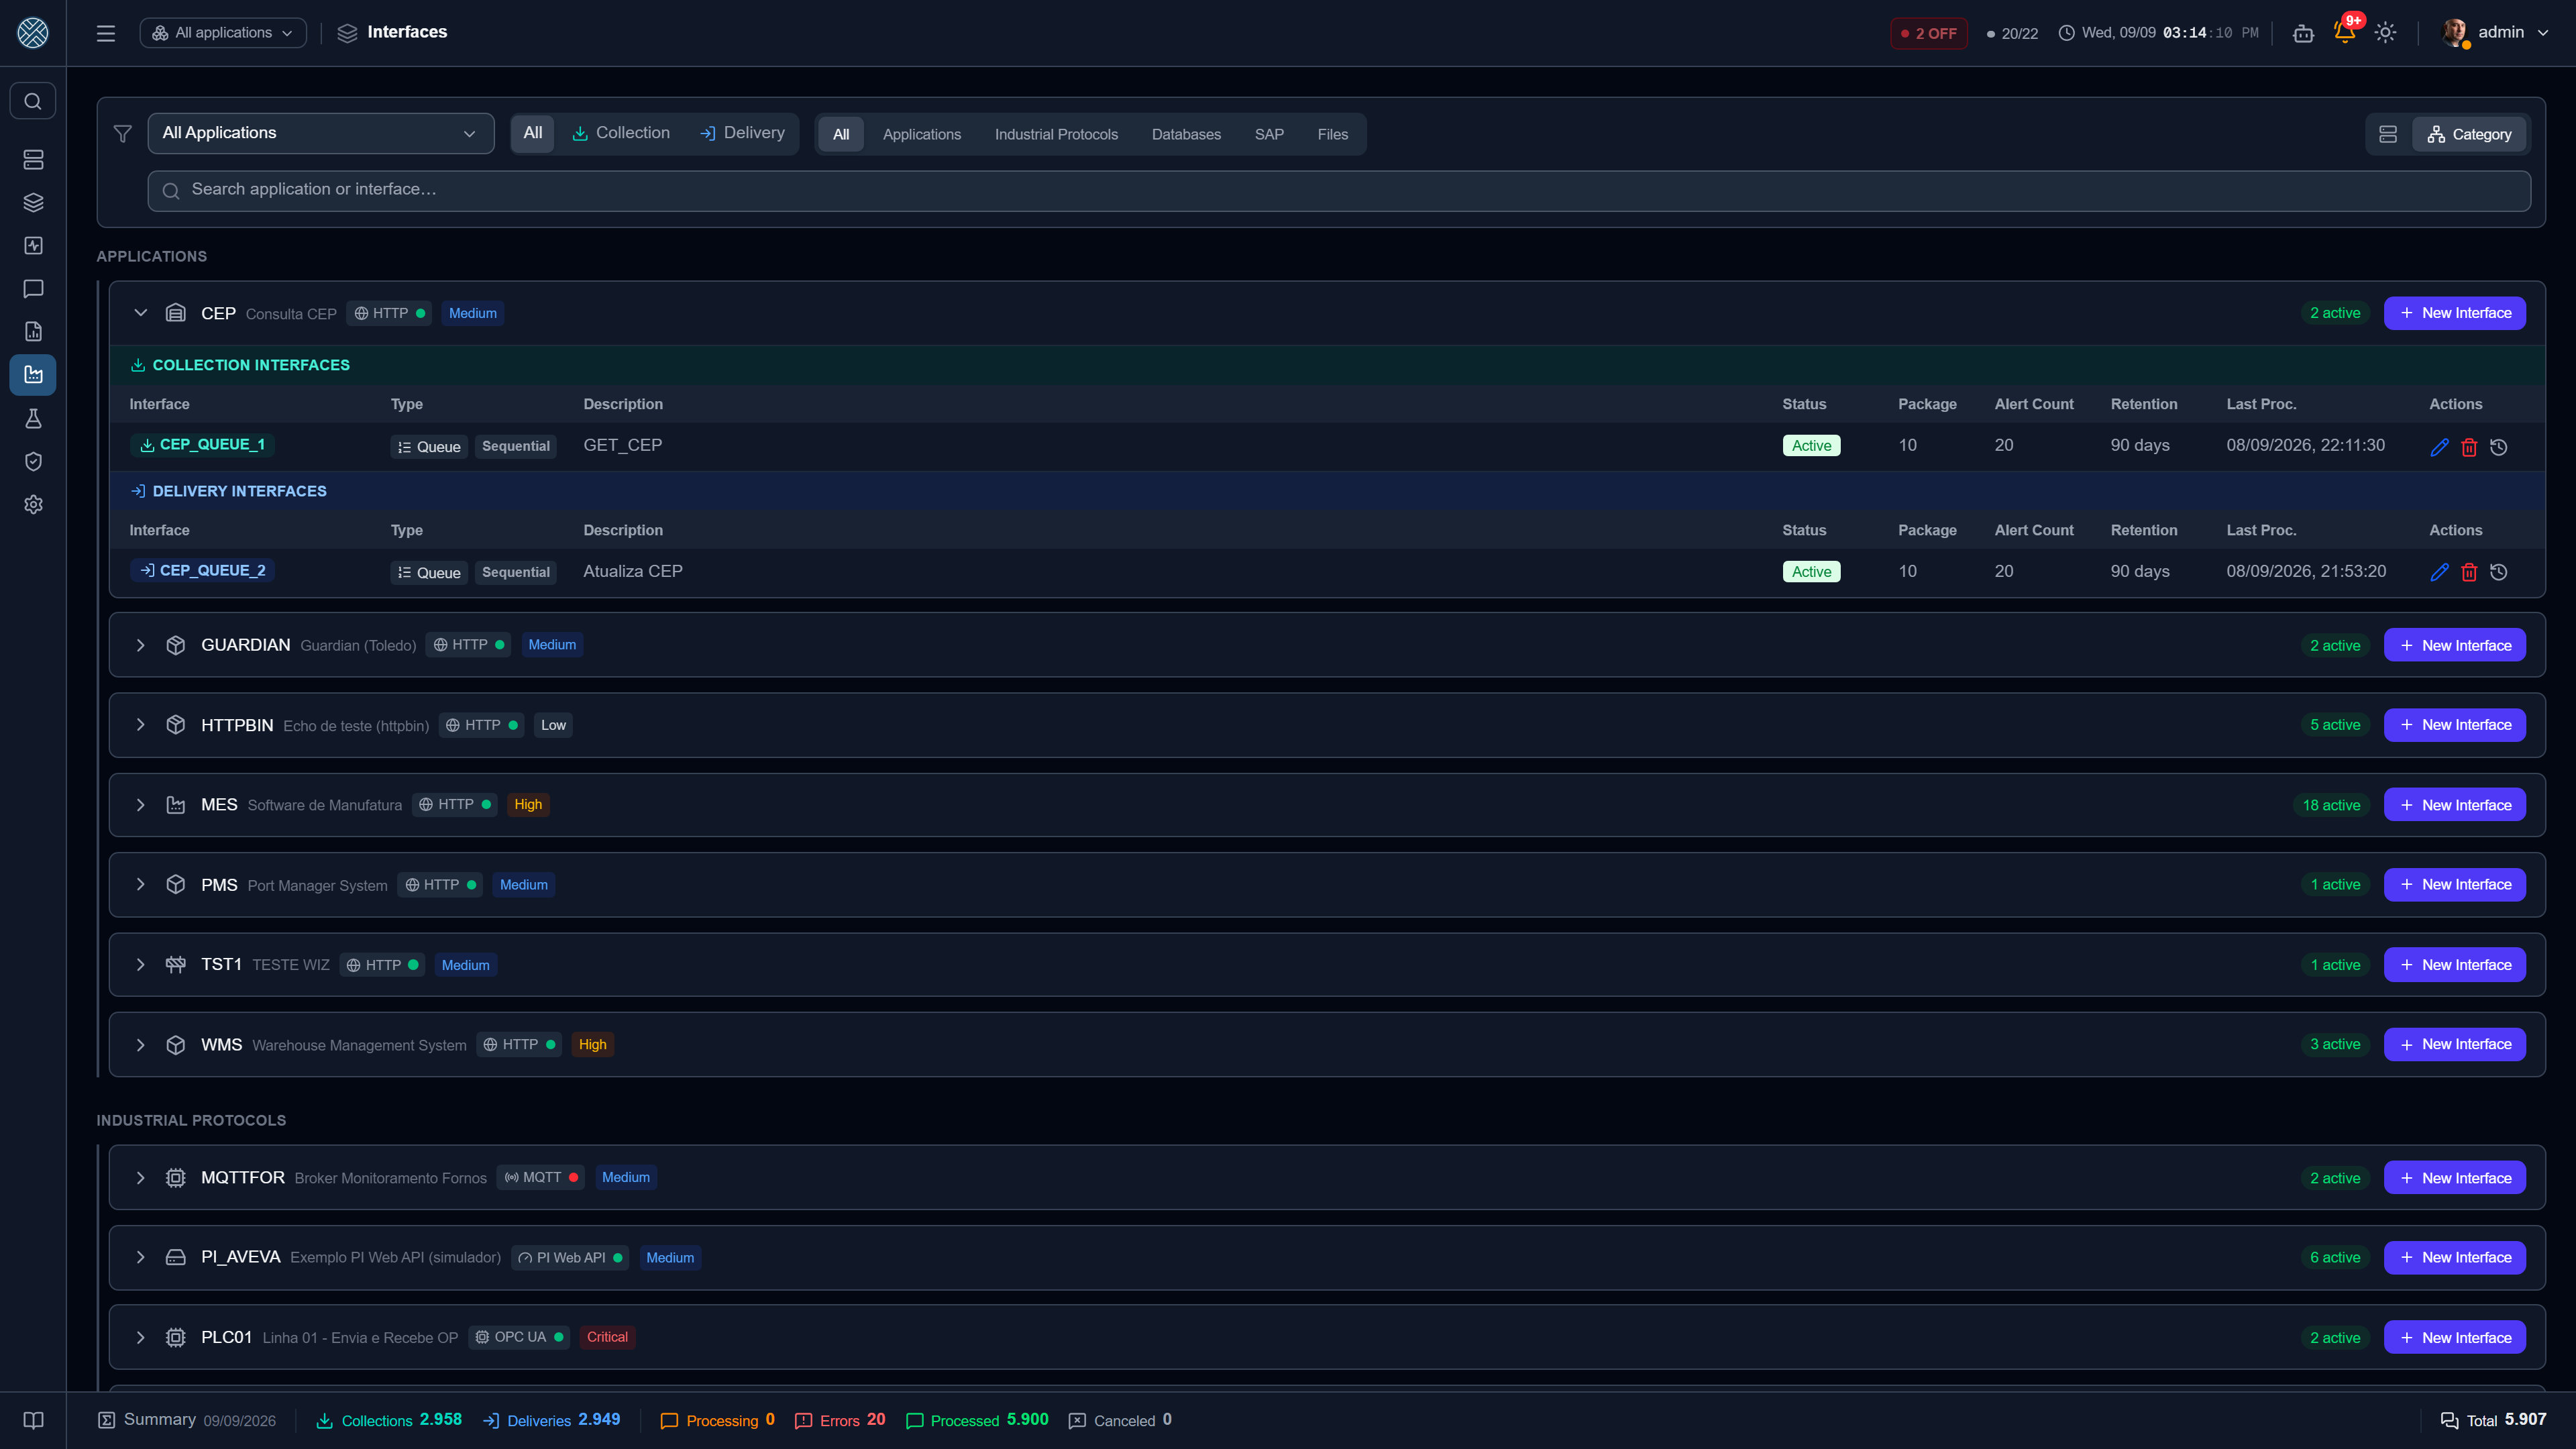Open the All Applications dropdown filter
This screenshot has height=1449, width=2576.
(x=321, y=133)
